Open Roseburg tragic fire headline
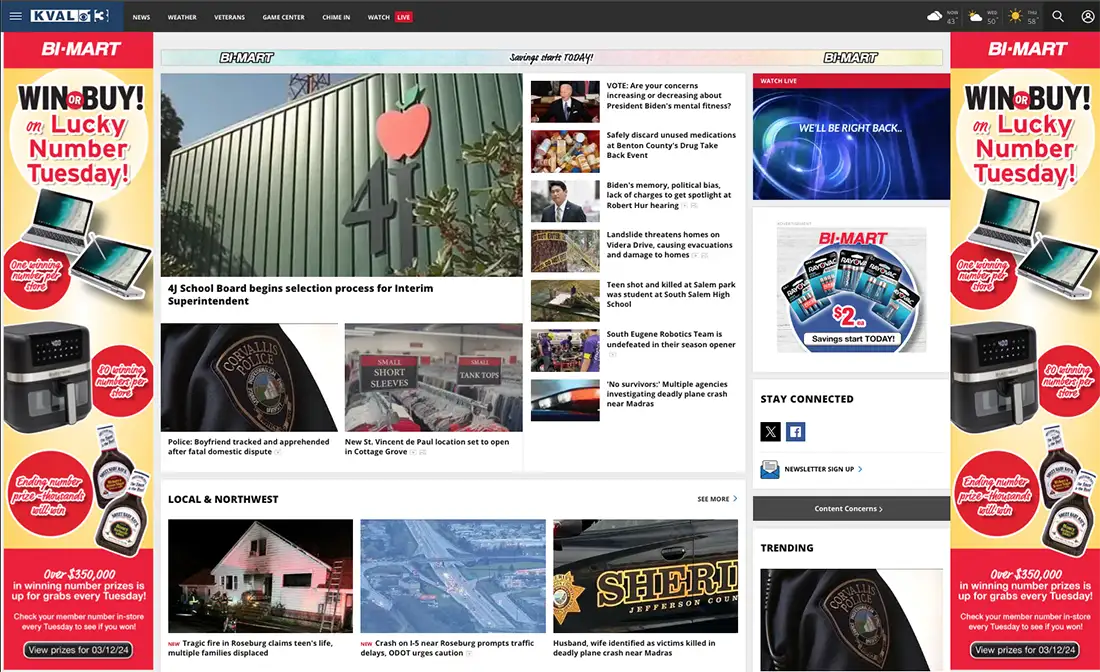Image resolution: width=1100 pixels, height=672 pixels. [x=250, y=647]
